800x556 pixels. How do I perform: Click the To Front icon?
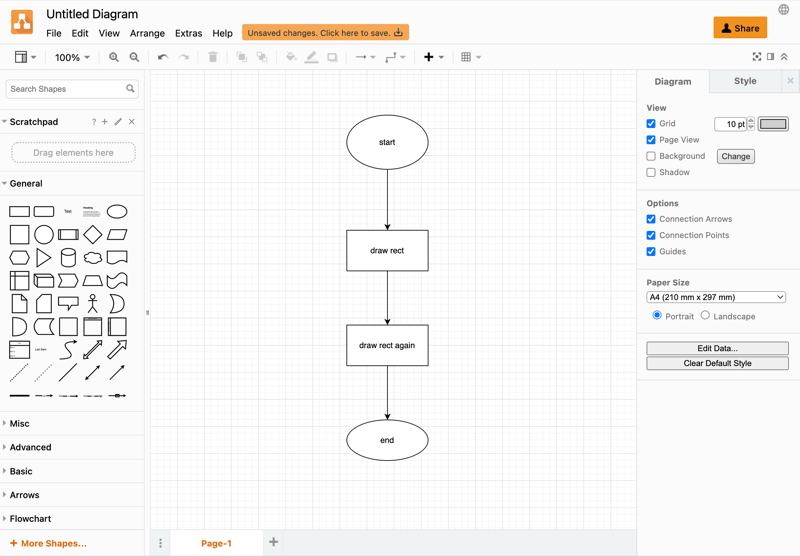click(x=241, y=57)
